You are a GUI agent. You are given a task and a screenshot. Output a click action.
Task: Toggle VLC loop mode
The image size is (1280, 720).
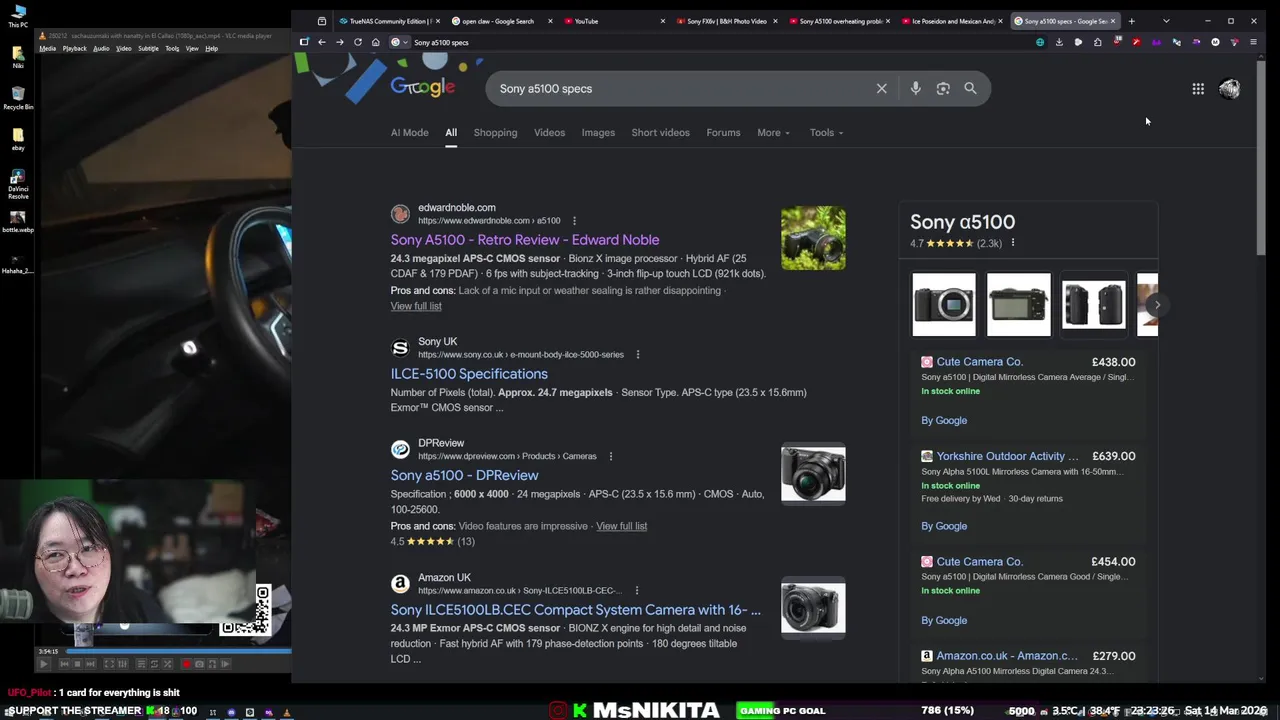coord(154,664)
